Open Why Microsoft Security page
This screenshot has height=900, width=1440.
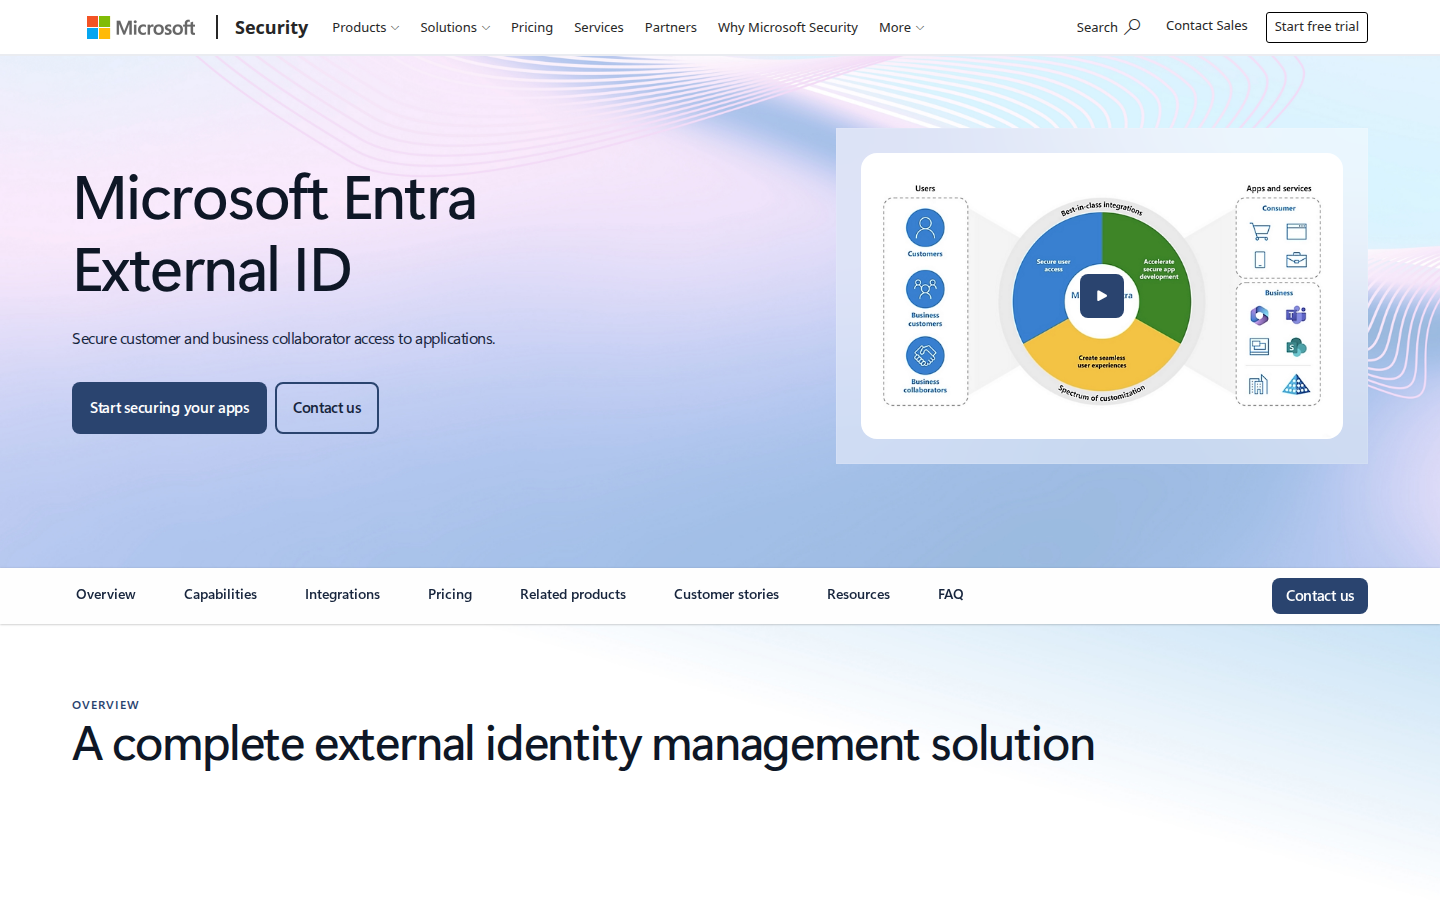(x=788, y=28)
